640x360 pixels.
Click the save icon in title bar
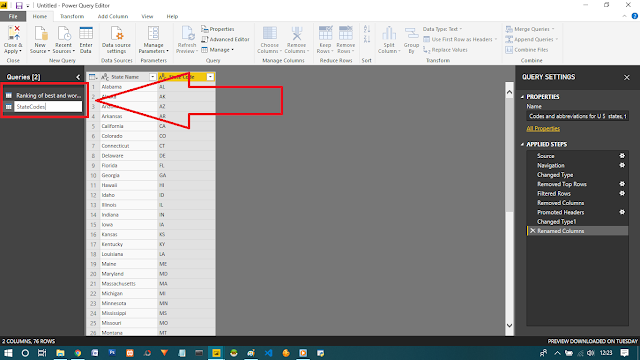(19, 6)
